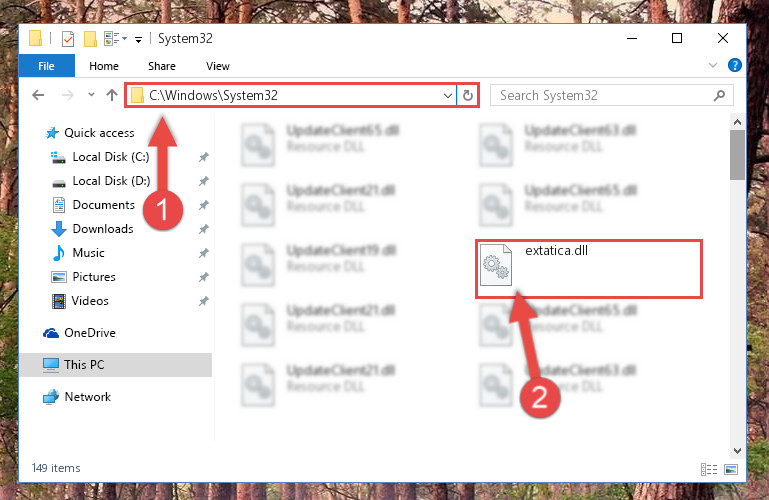Click the New folder icon in title bar
Screen dimensions: 769x500
pos(90,39)
